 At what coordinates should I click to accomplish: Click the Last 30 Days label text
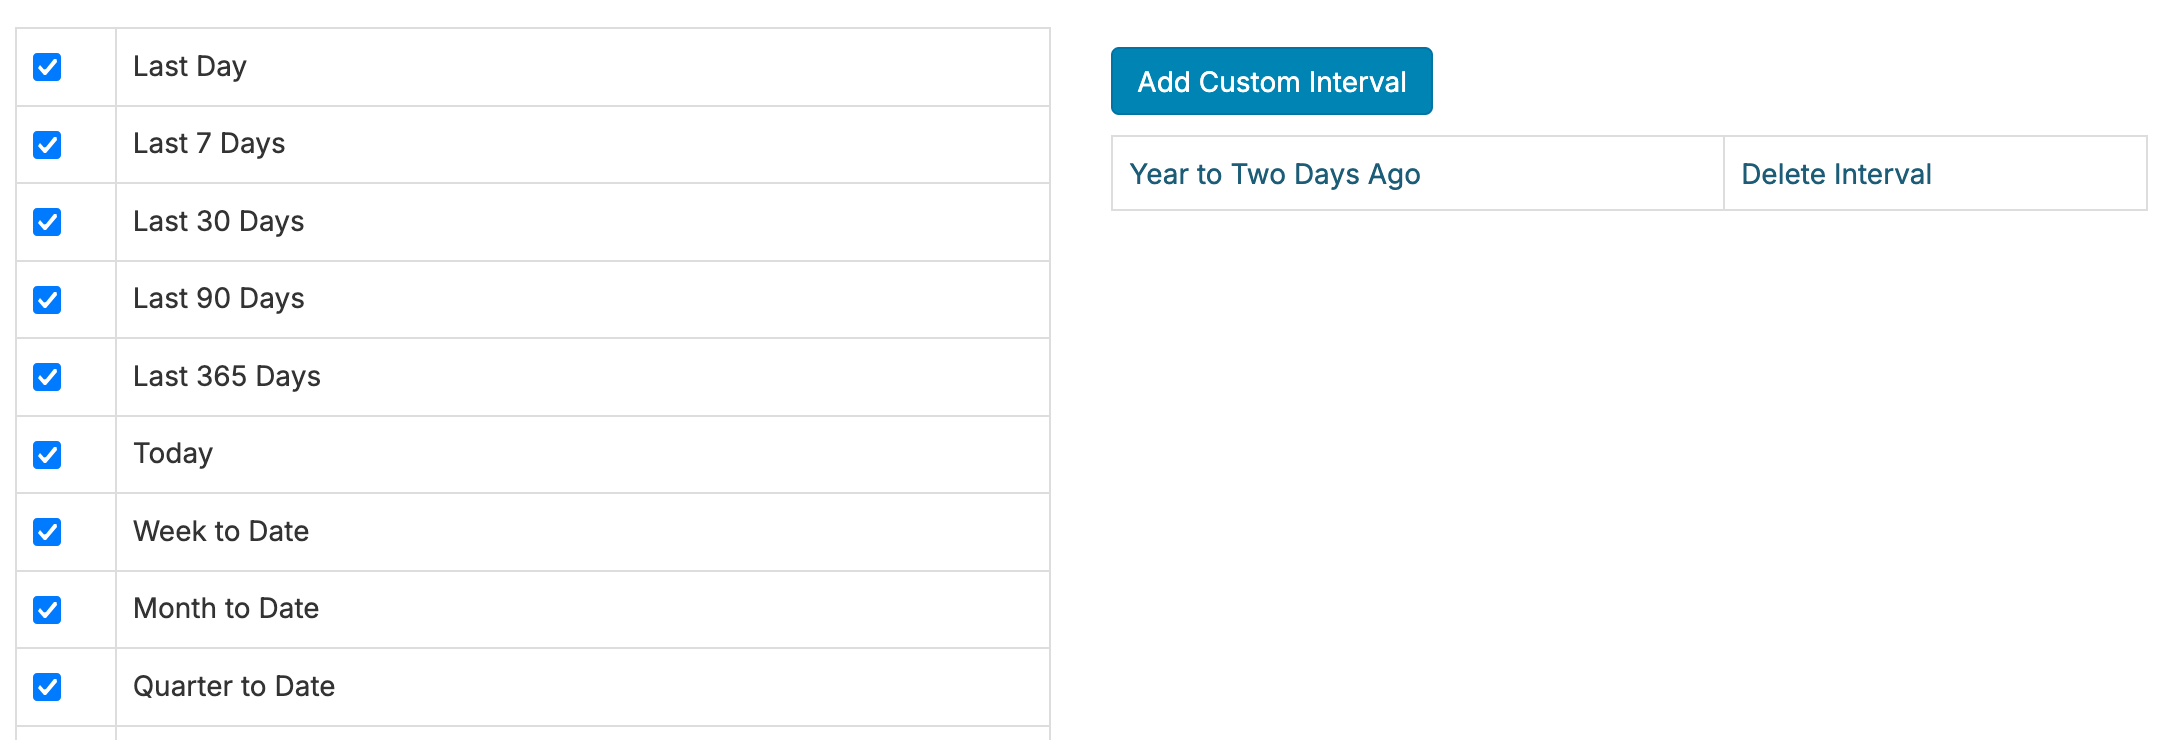(218, 221)
